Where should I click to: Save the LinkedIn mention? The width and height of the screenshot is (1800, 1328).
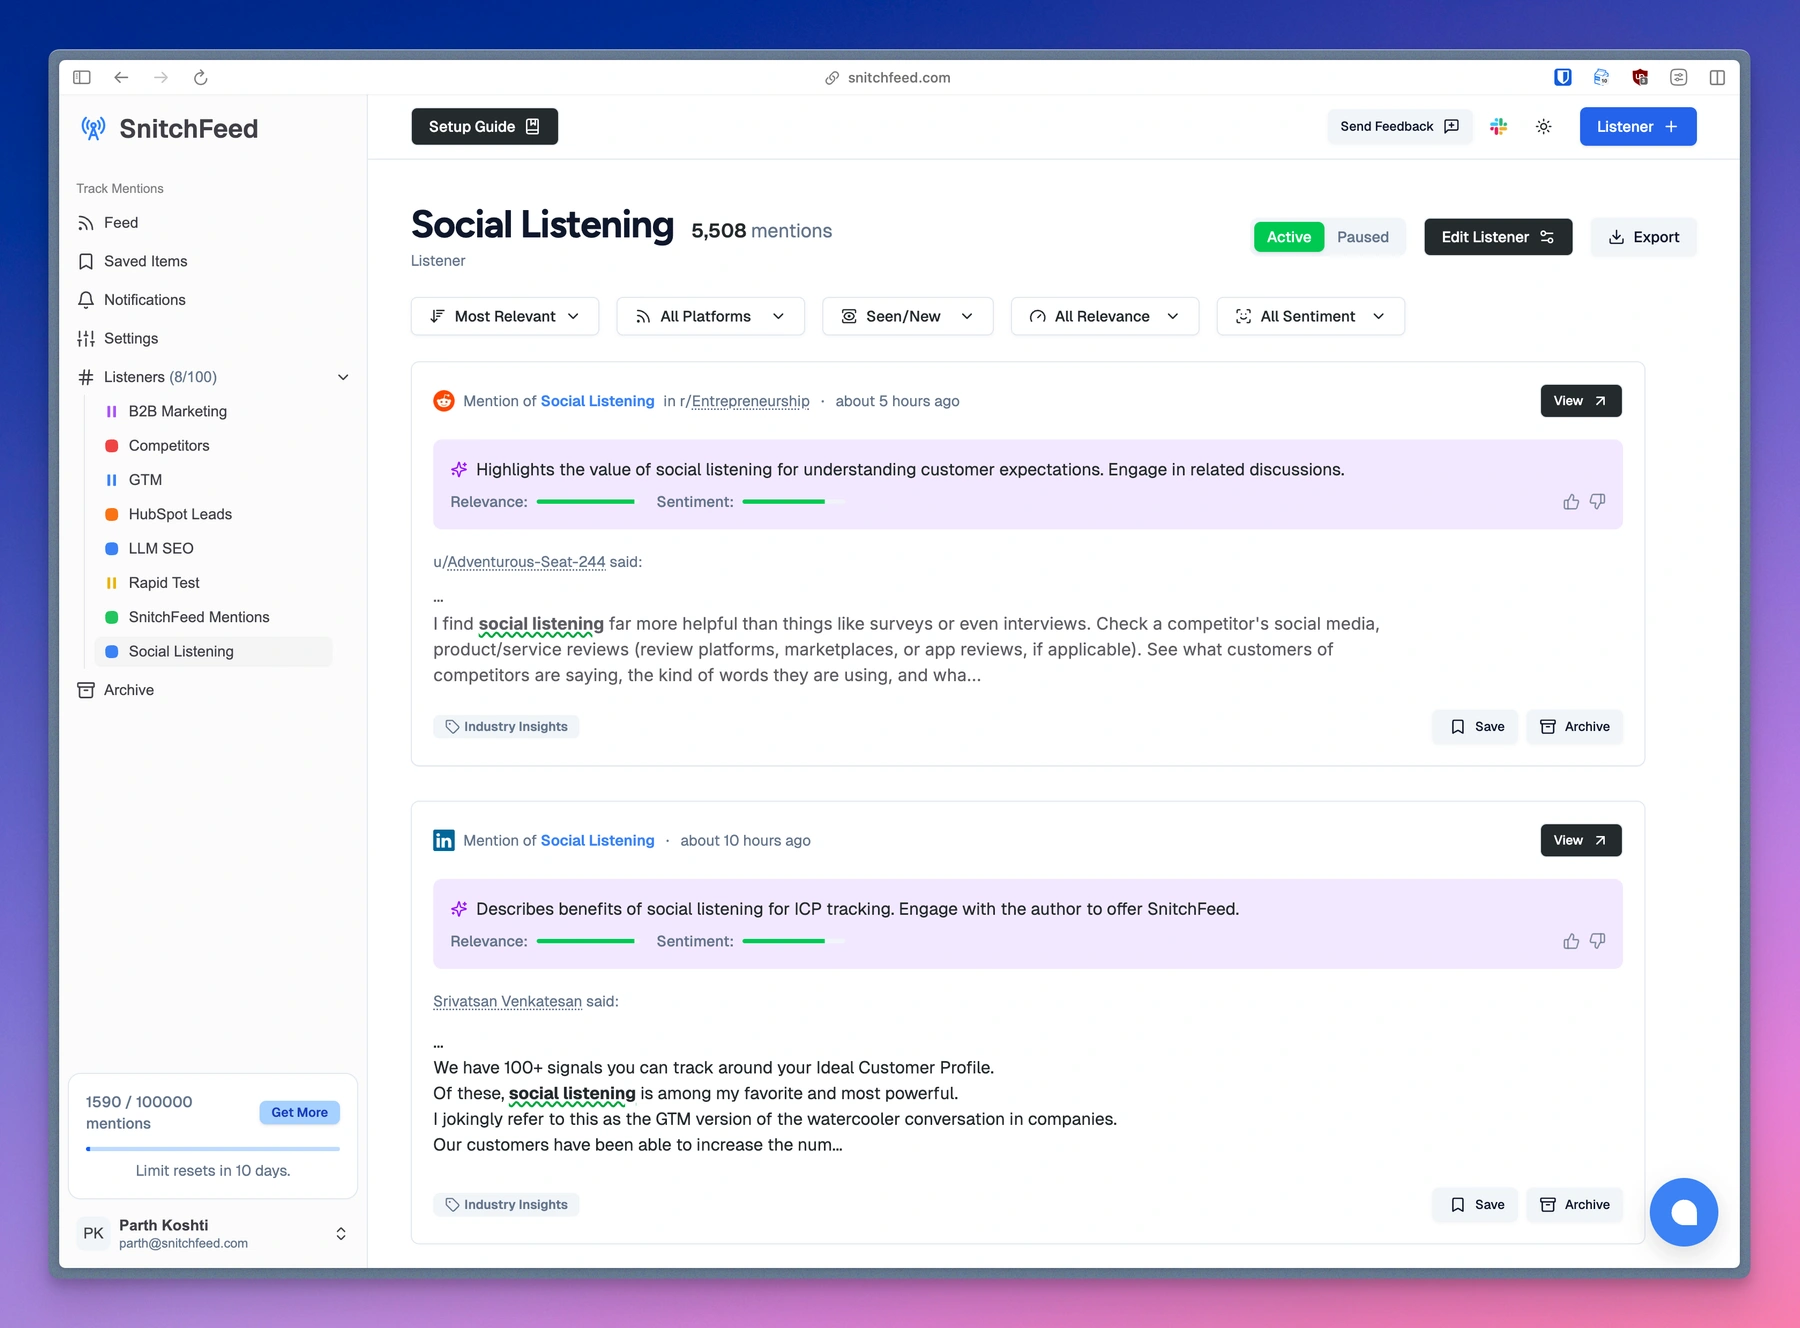[1476, 1204]
